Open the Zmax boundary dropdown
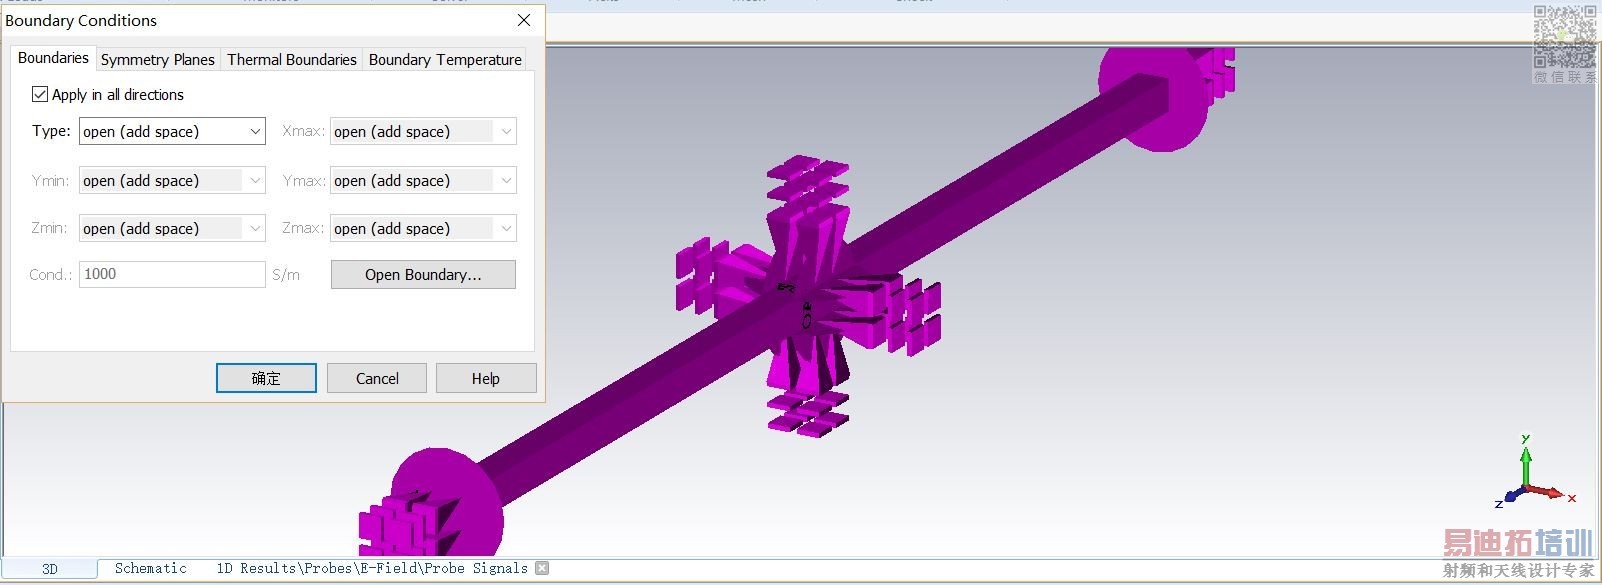 pyautogui.click(x=423, y=228)
